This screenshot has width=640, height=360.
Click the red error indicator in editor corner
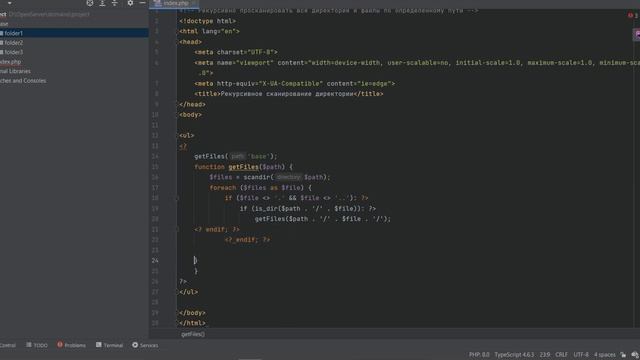coord(632,15)
